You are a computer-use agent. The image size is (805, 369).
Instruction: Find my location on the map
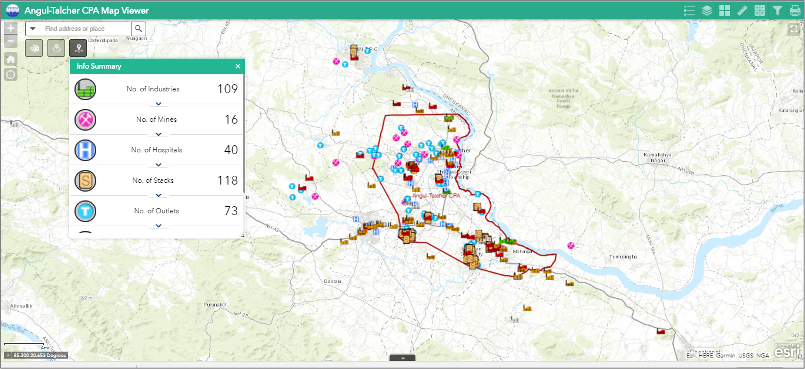click(x=11, y=74)
